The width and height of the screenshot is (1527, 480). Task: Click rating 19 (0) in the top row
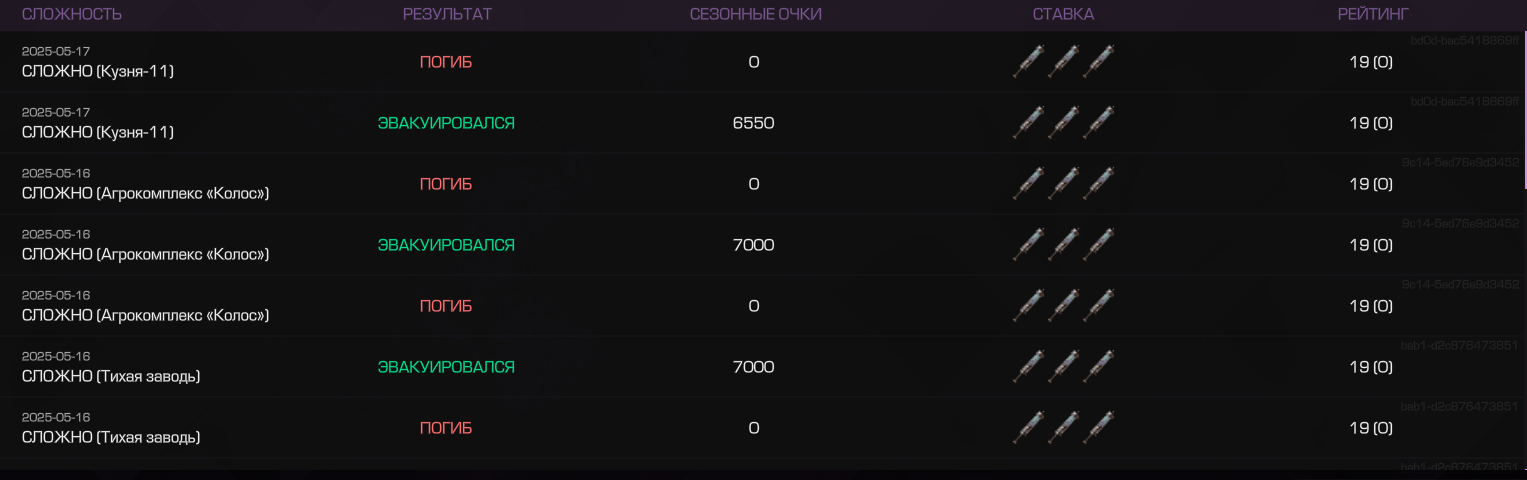tap(1371, 62)
